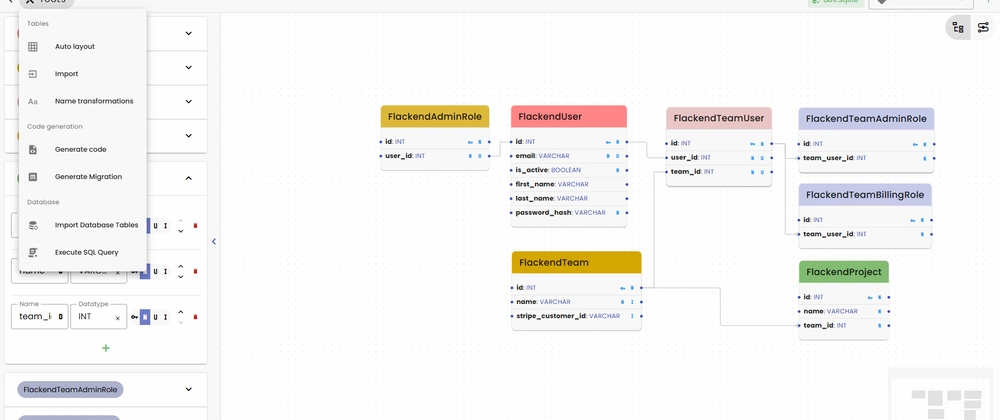
Task: Select FlackendTeamAdminRole chip in sidebar
Action: tap(70, 389)
